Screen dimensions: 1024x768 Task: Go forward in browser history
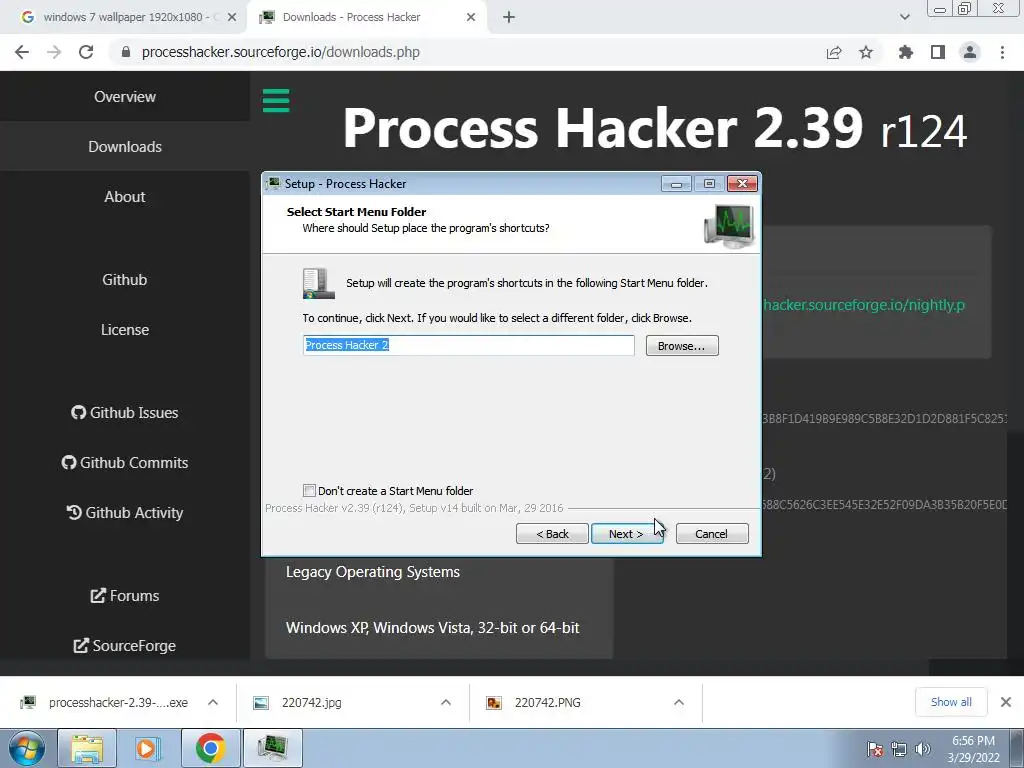pyautogui.click(x=54, y=52)
